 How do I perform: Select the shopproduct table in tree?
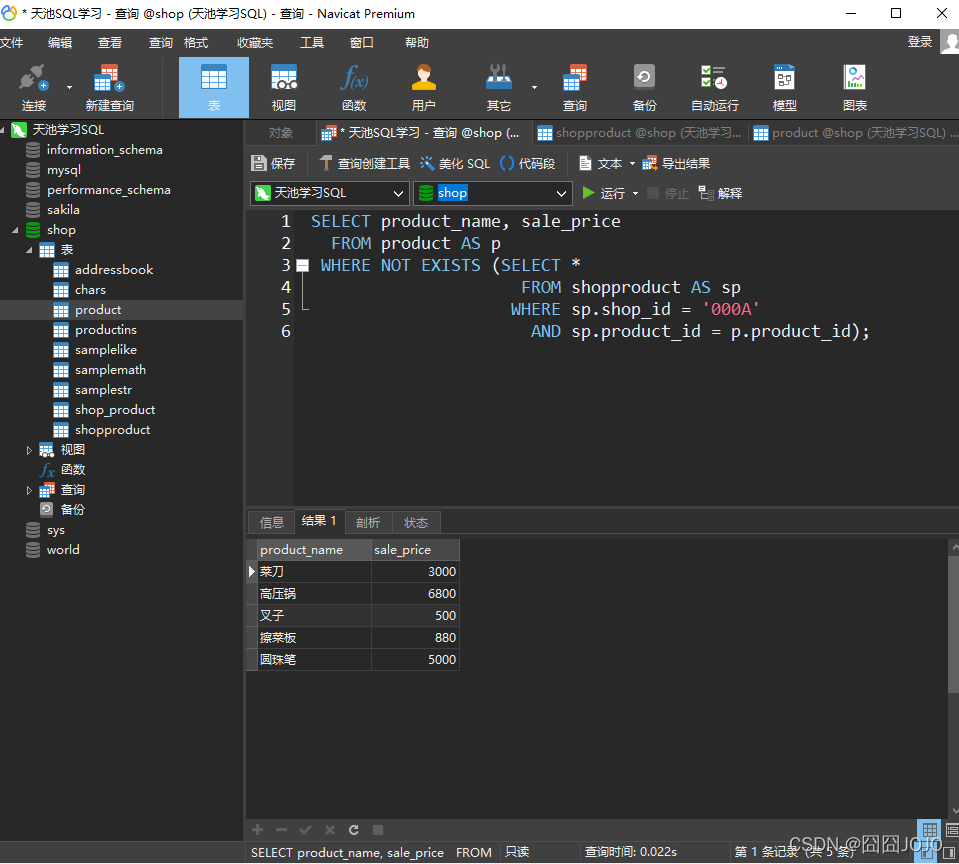[x=113, y=430]
